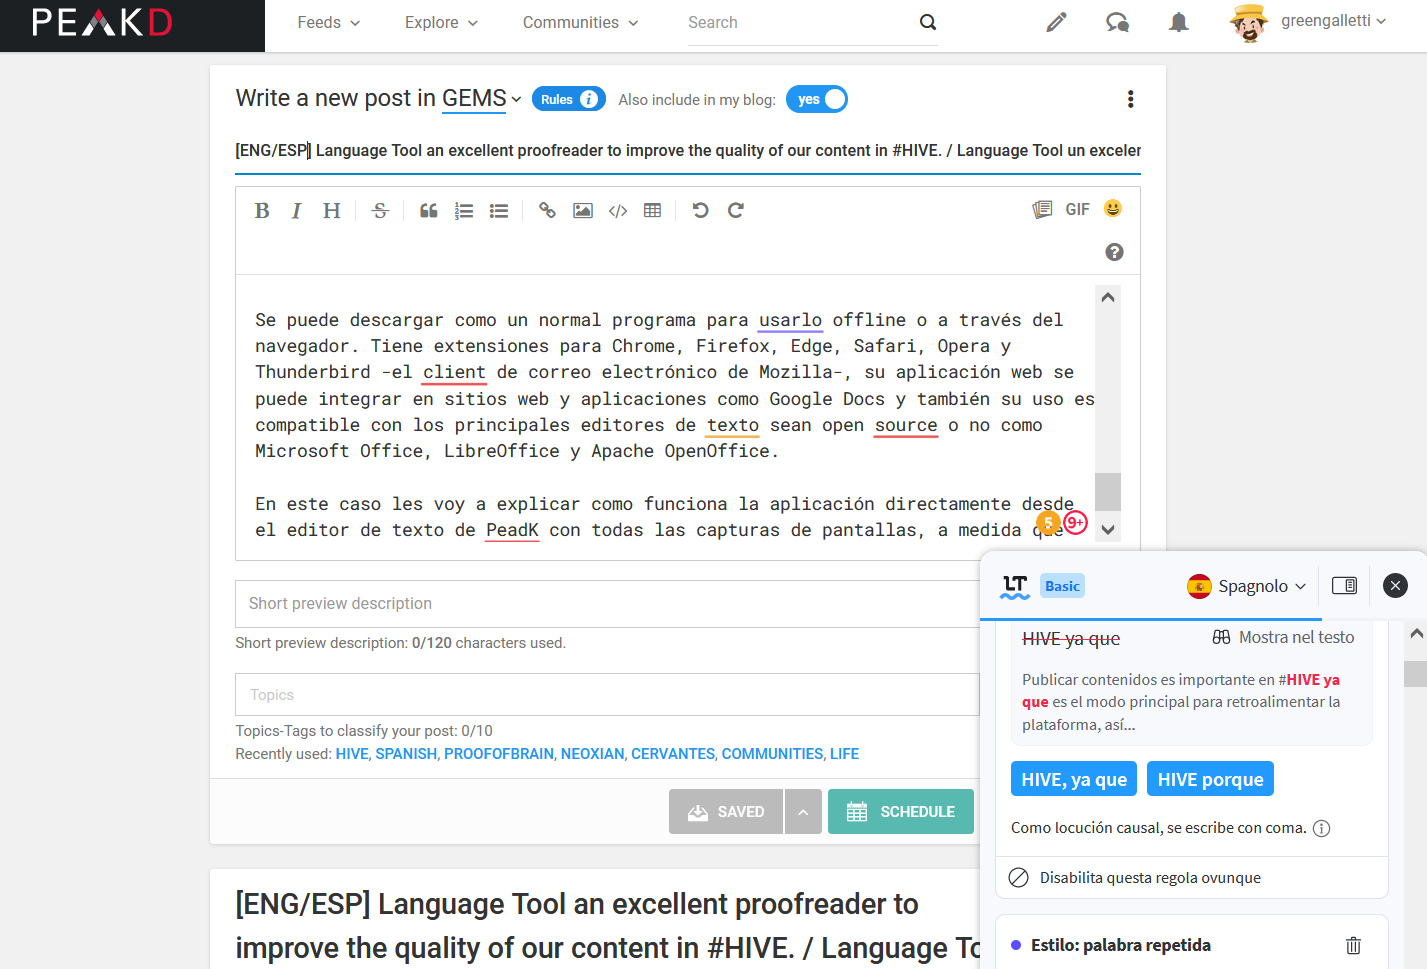Change the Spagnolo language selection
Image resolution: width=1427 pixels, height=969 pixels.
[1247, 586]
